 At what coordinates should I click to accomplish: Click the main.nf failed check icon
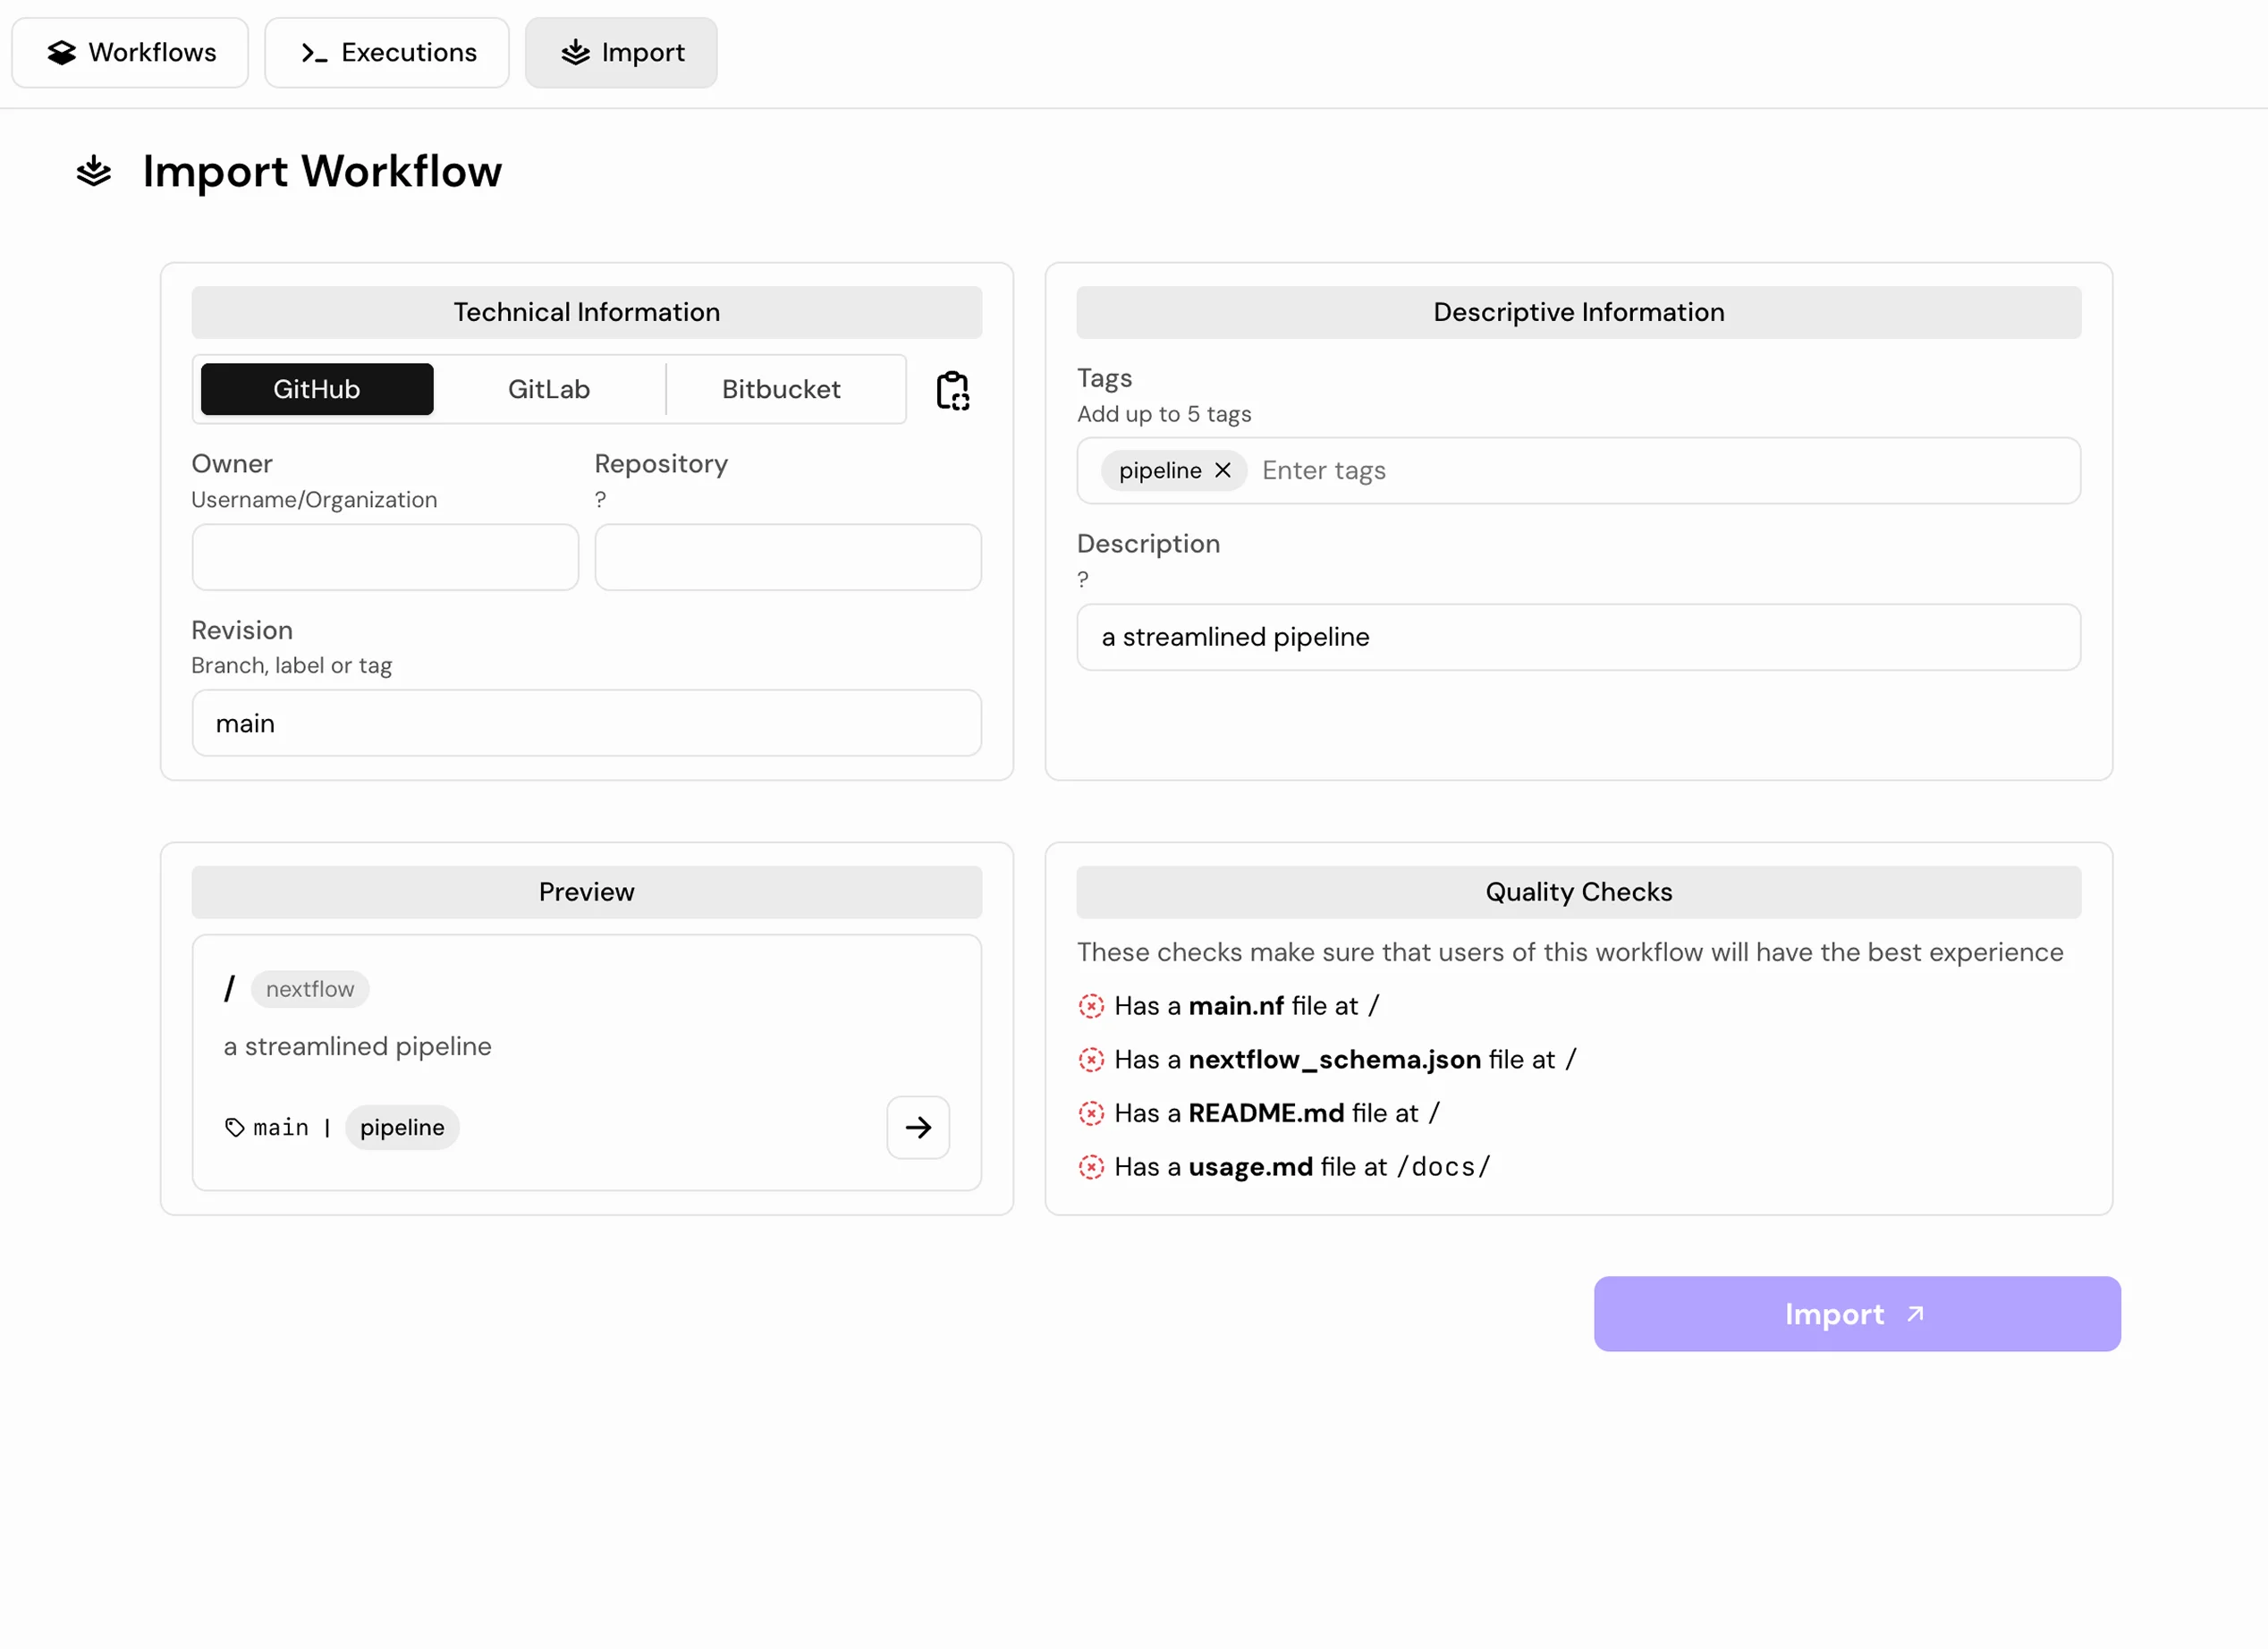click(1091, 1006)
